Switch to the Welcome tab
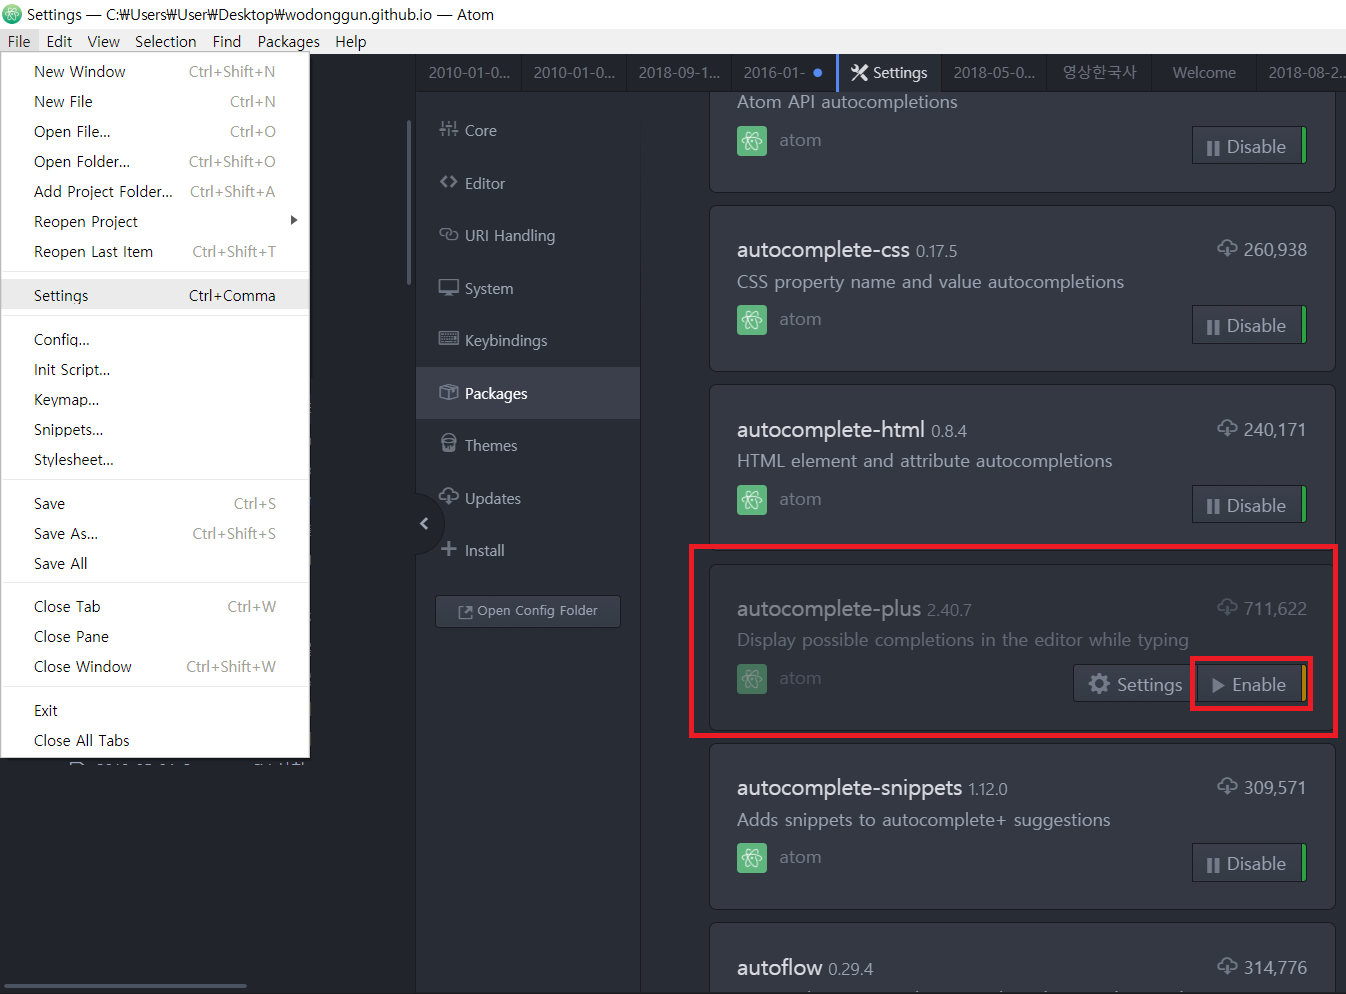 pos(1203,72)
